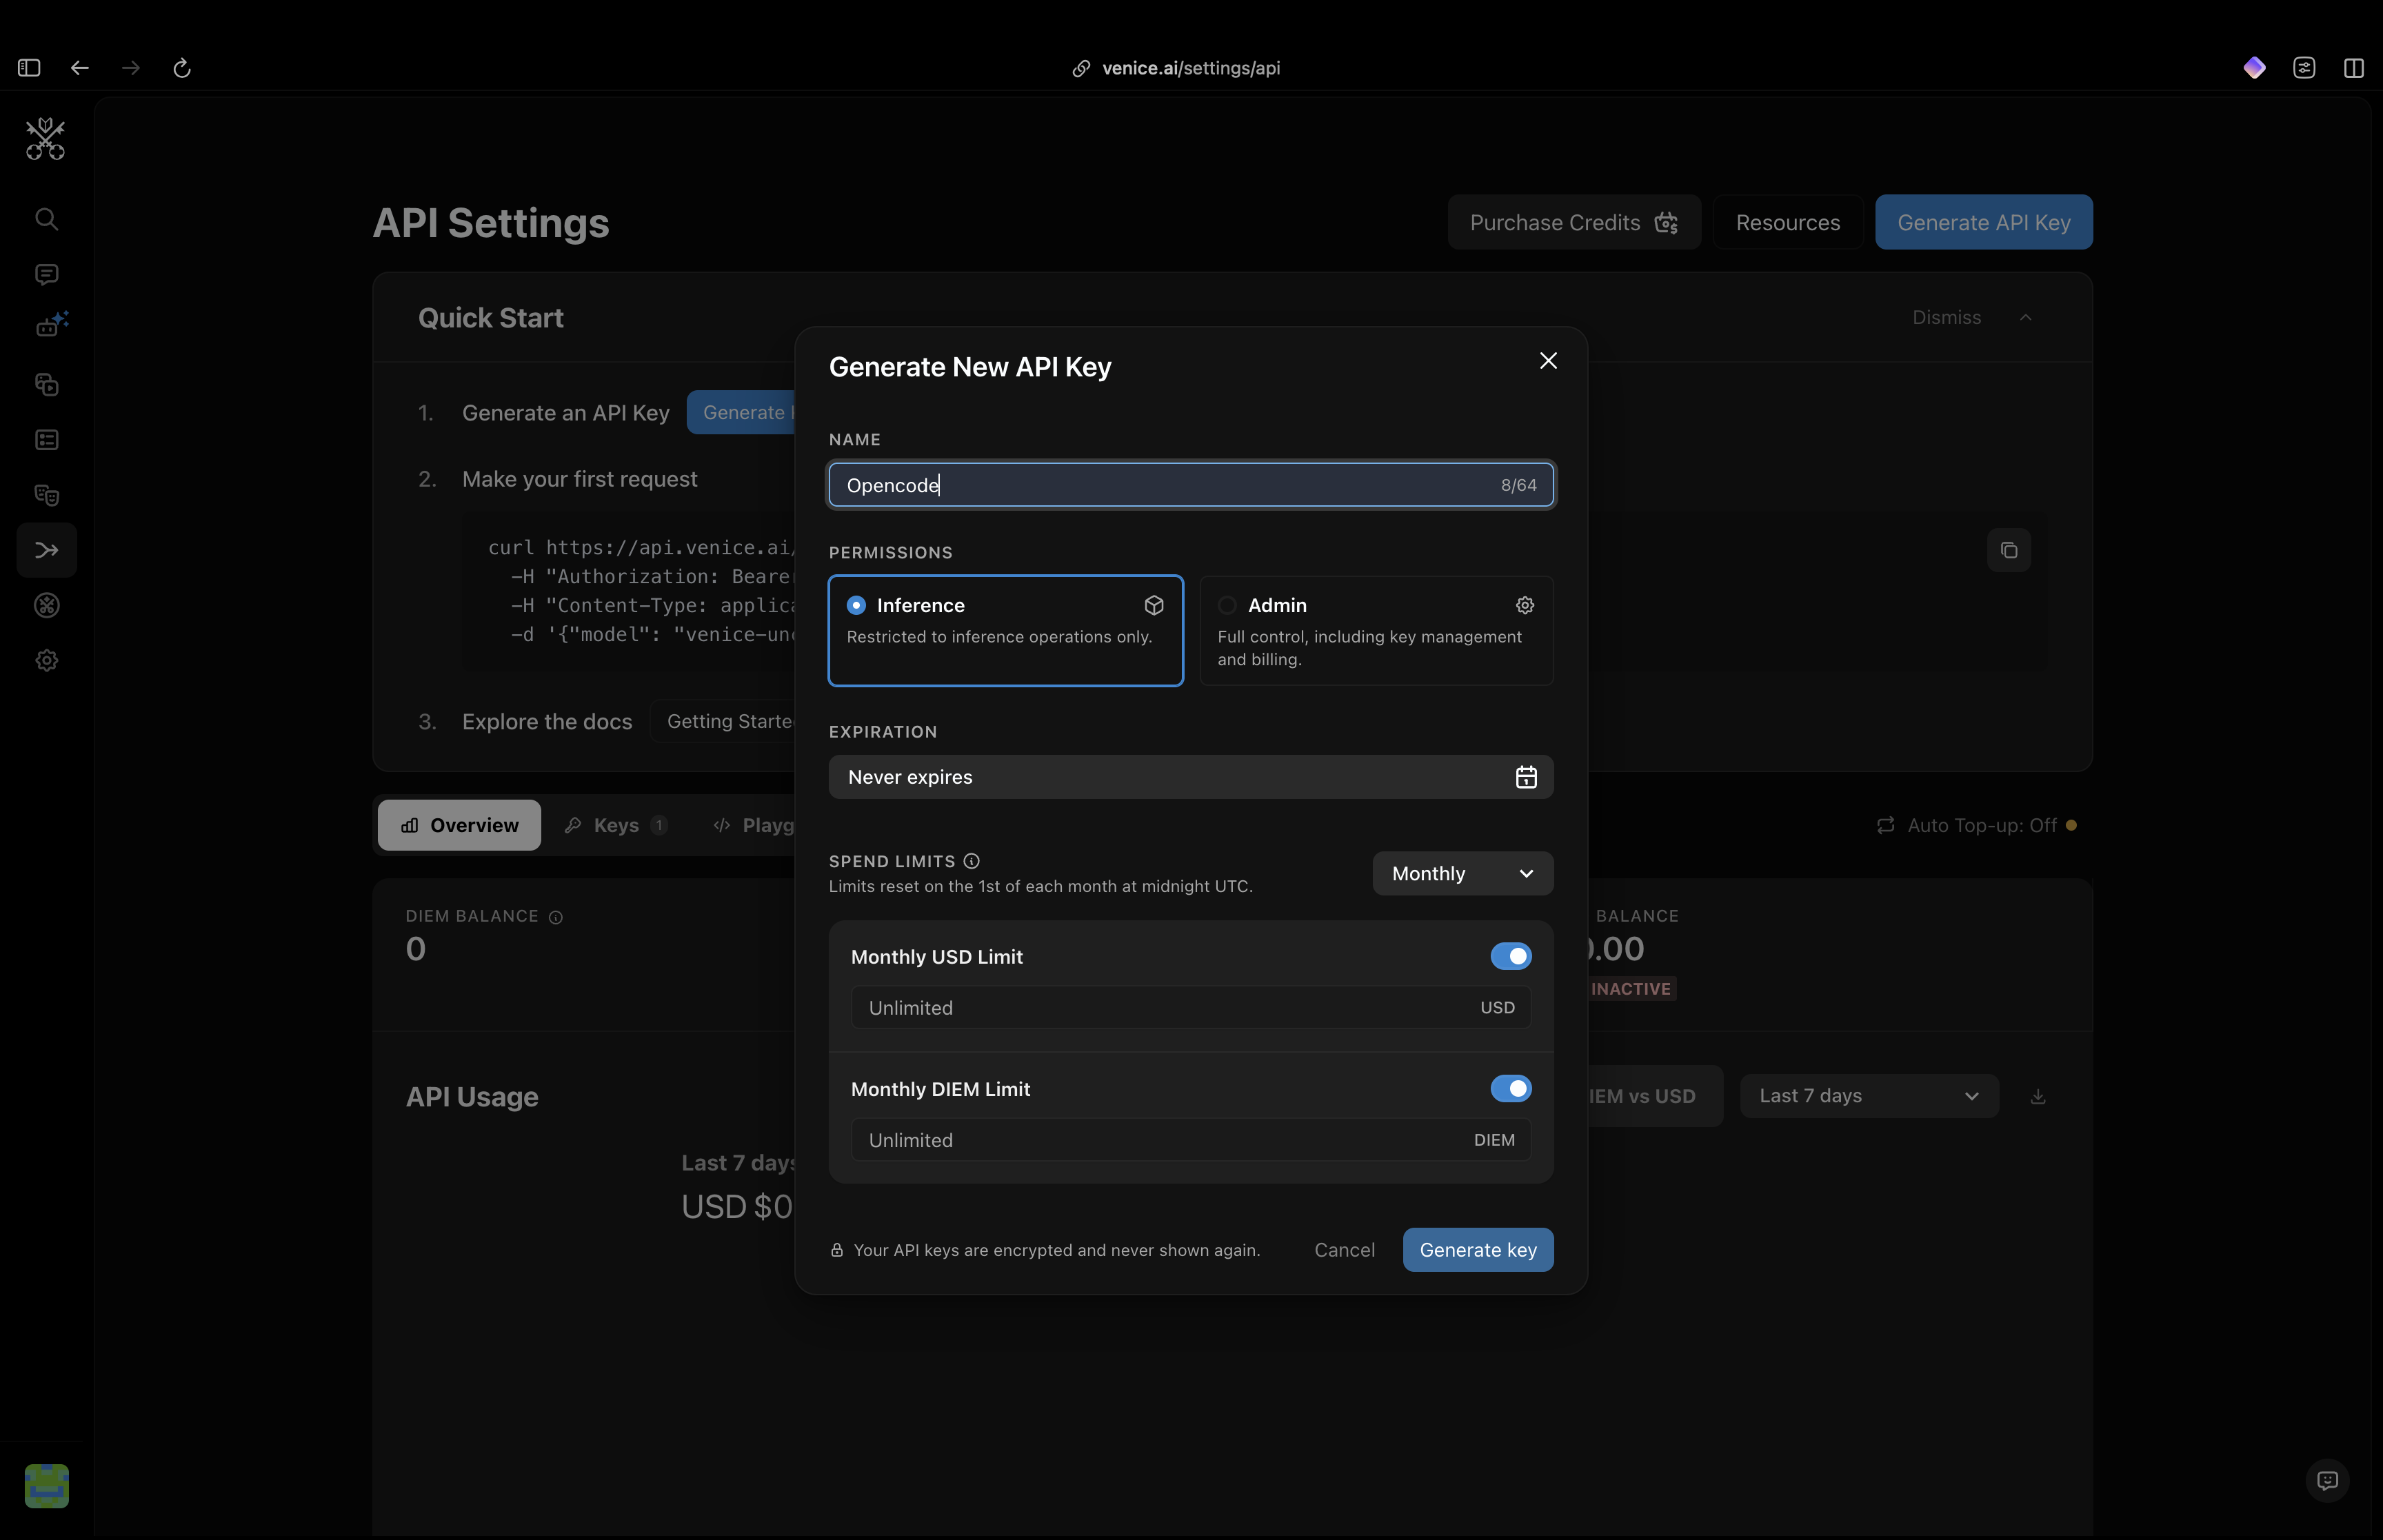Switch to the Overview tab
Image resolution: width=2383 pixels, height=1540 pixels.
pyautogui.click(x=459, y=825)
